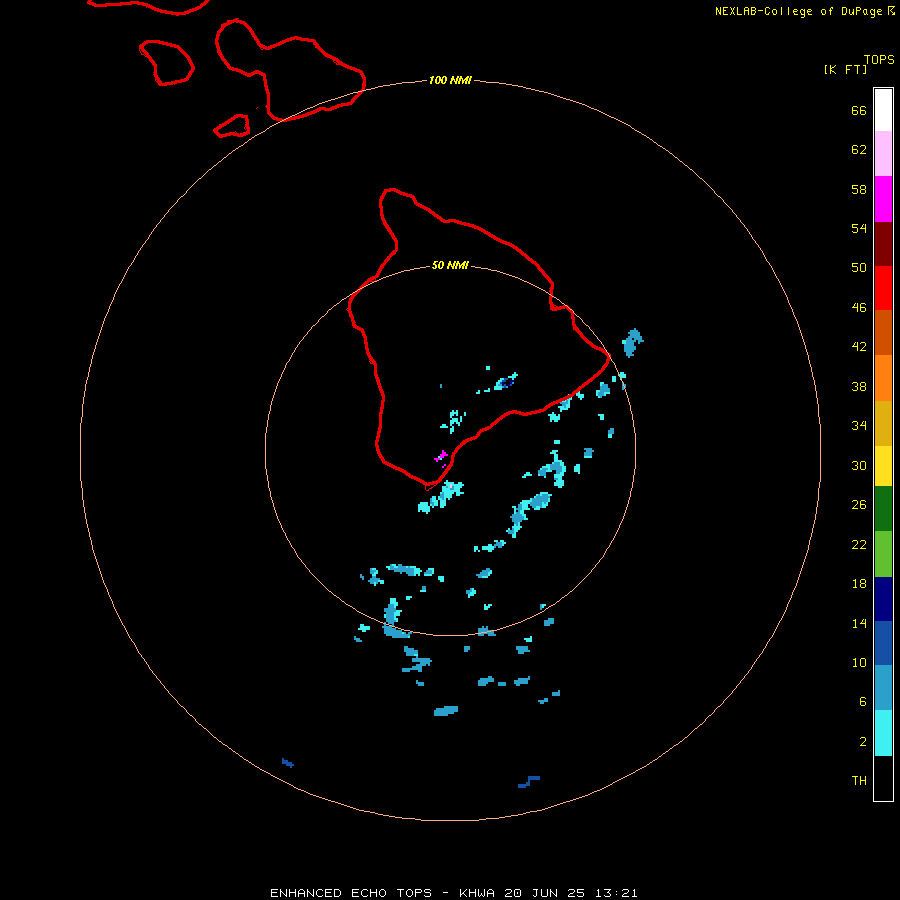Click the legend value '54'
The height and width of the screenshot is (900, 900).
click(x=859, y=228)
